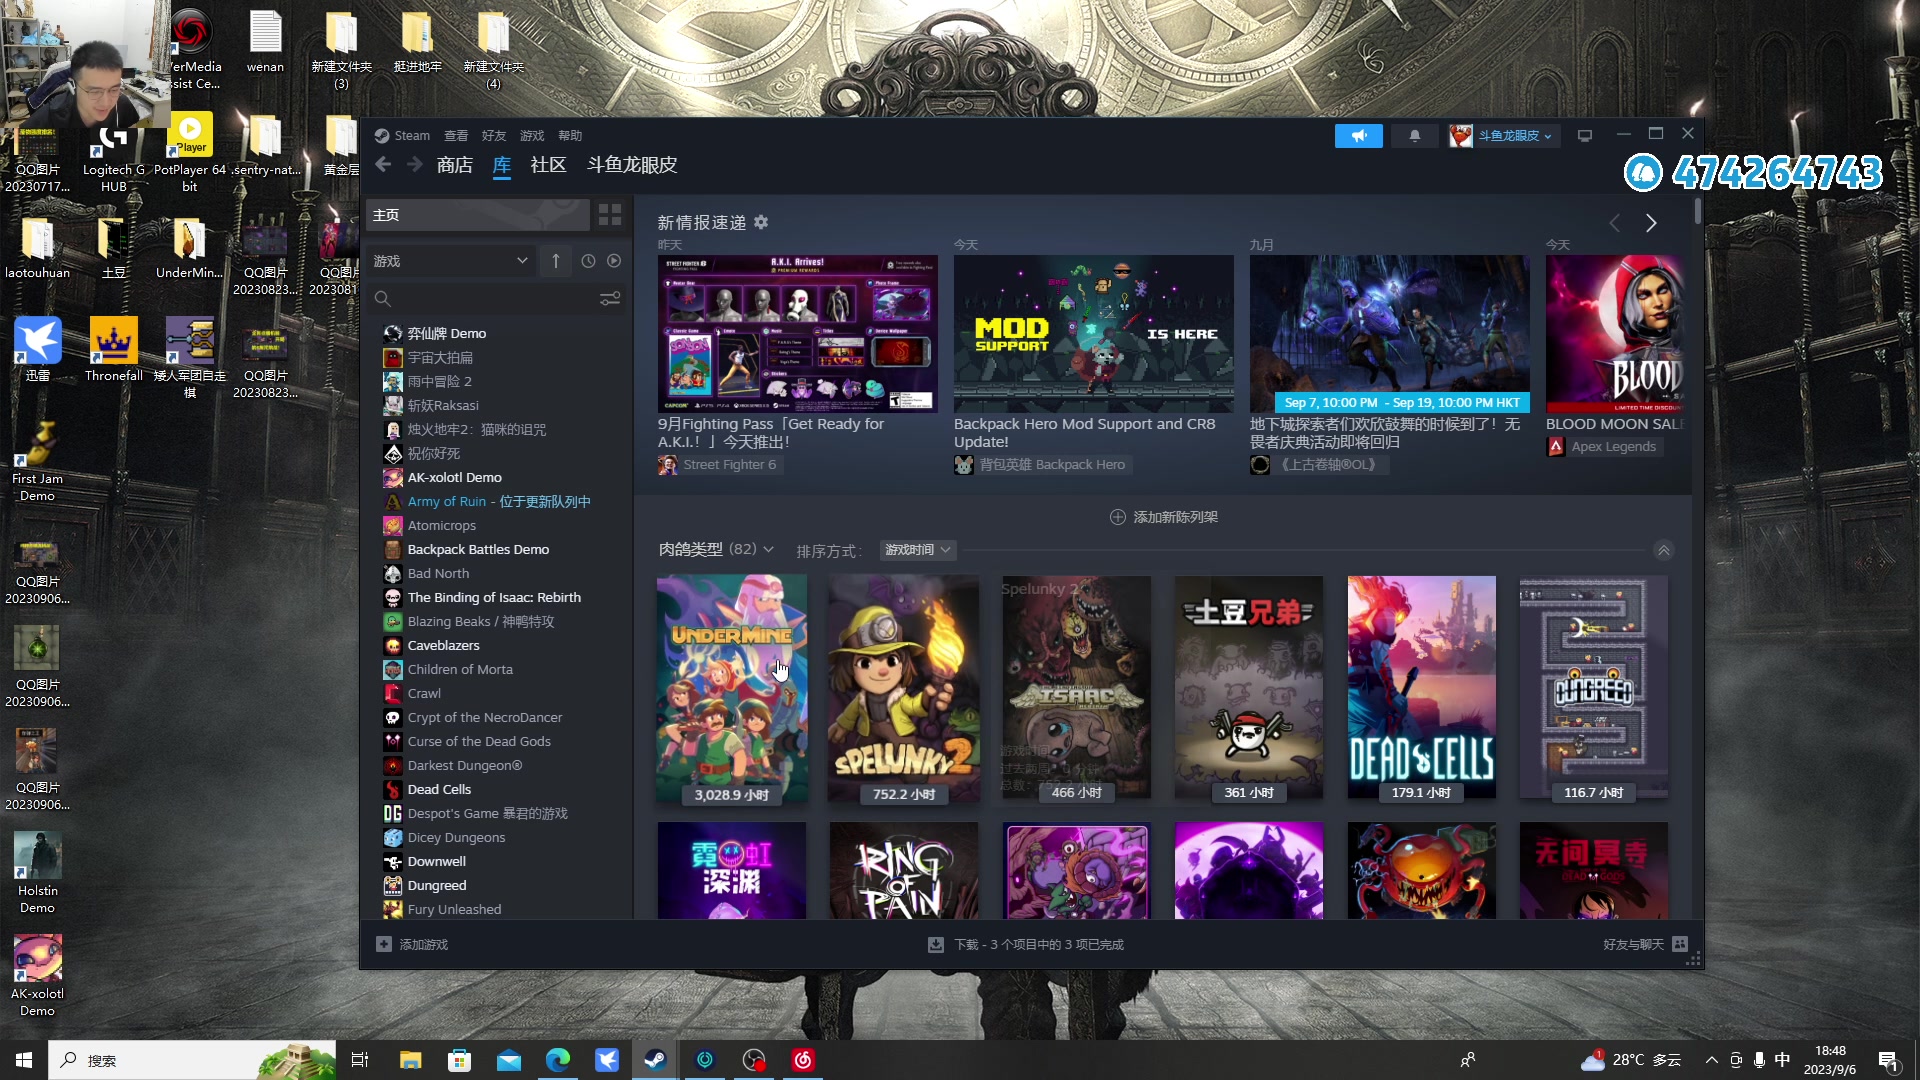Click the Steam library vertical scrollbar
1920x1080 pixels.
[x=1698, y=210]
